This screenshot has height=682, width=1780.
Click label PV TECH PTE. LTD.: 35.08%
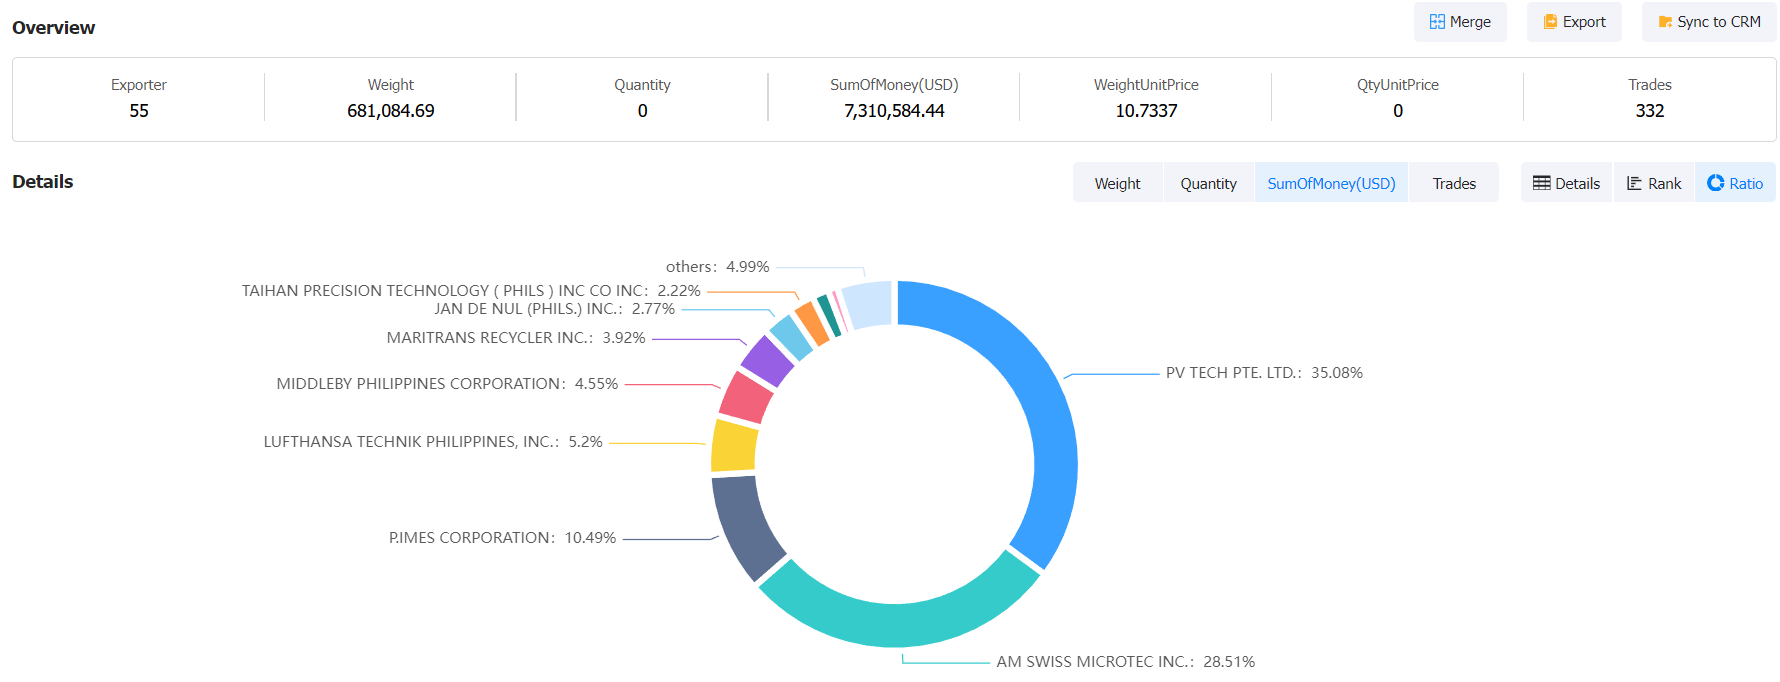tap(1264, 373)
